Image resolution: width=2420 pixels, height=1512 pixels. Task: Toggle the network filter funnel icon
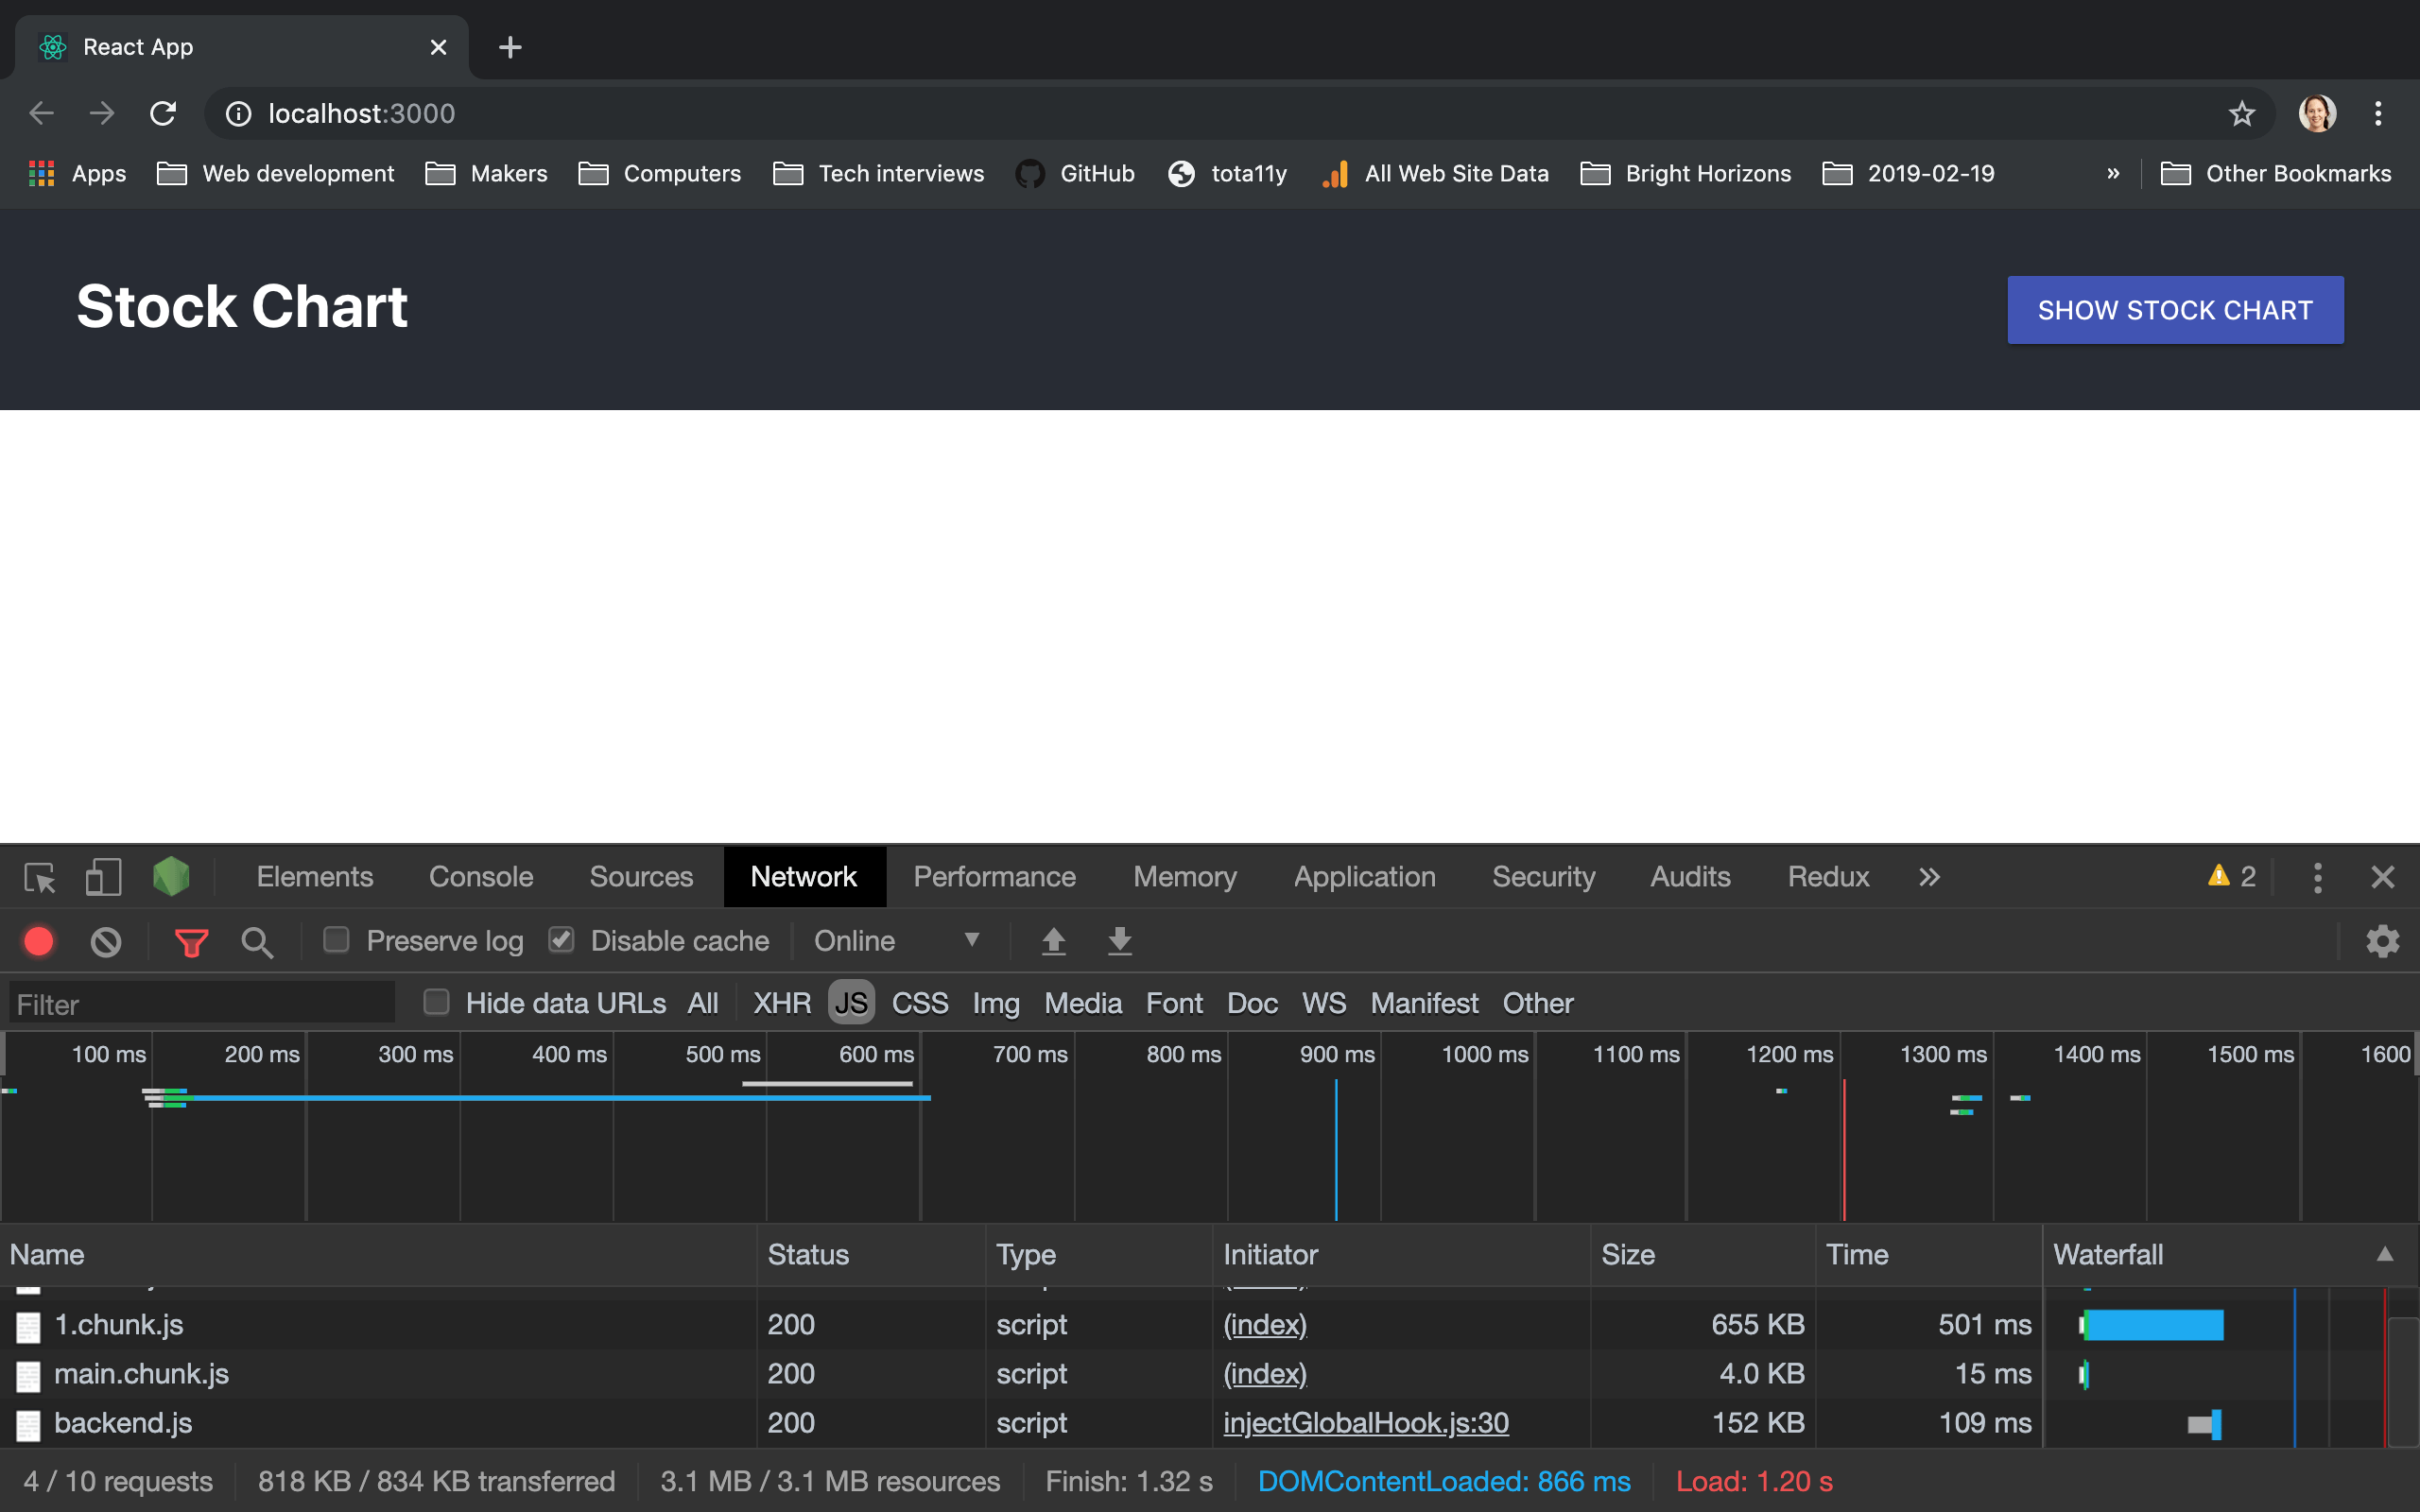(191, 942)
